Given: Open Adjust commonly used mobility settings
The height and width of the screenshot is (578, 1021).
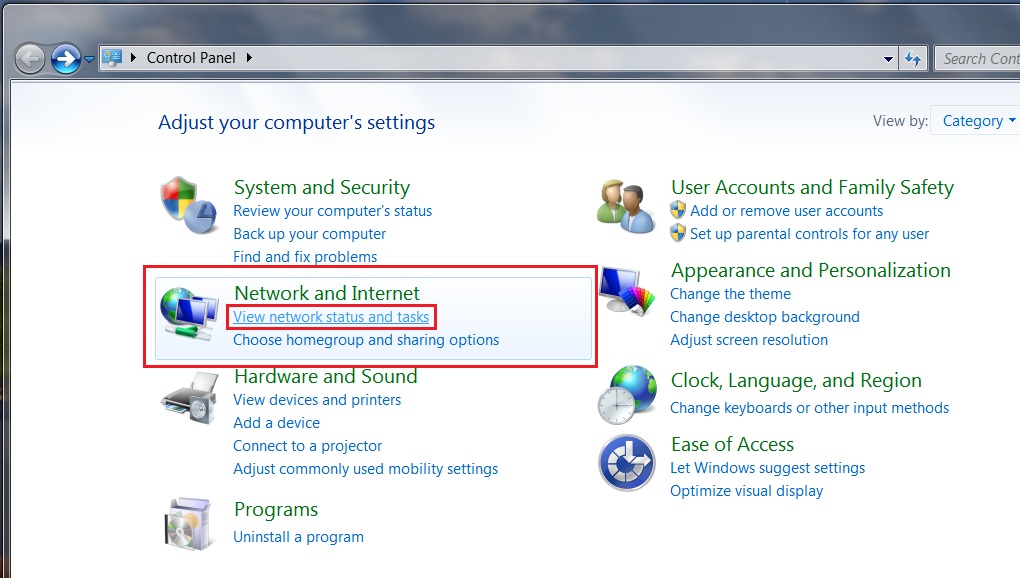Looking at the screenshot, I should pyautogui.click(x=365, y=469).
